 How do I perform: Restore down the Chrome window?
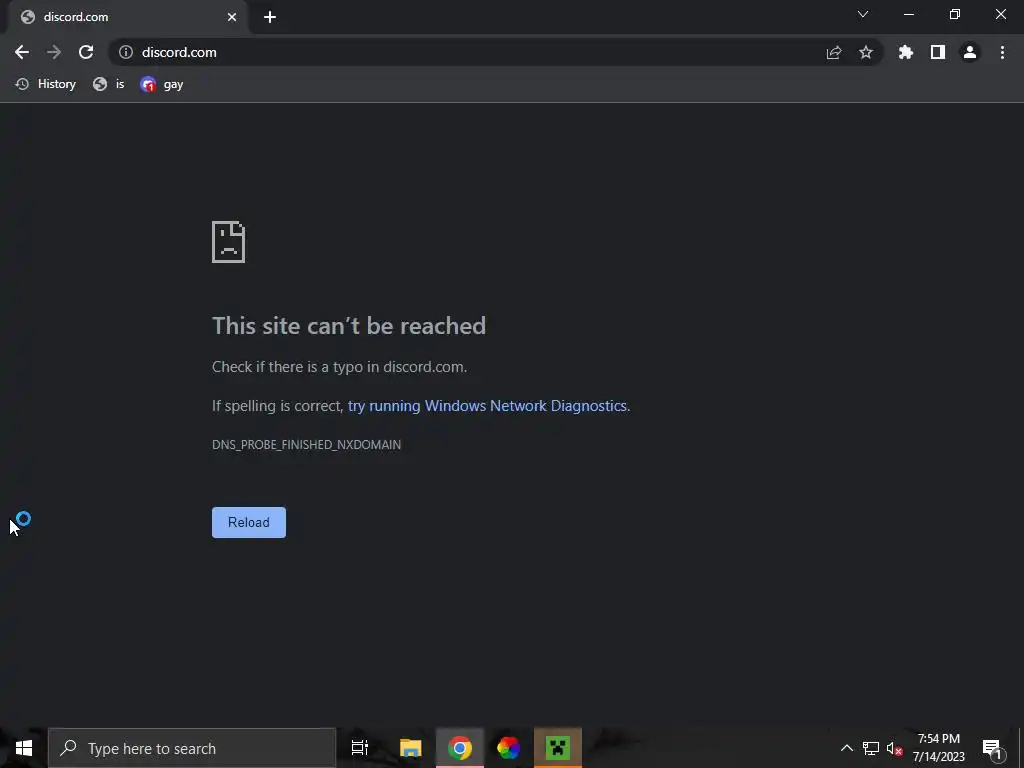(x=955, y=14)
